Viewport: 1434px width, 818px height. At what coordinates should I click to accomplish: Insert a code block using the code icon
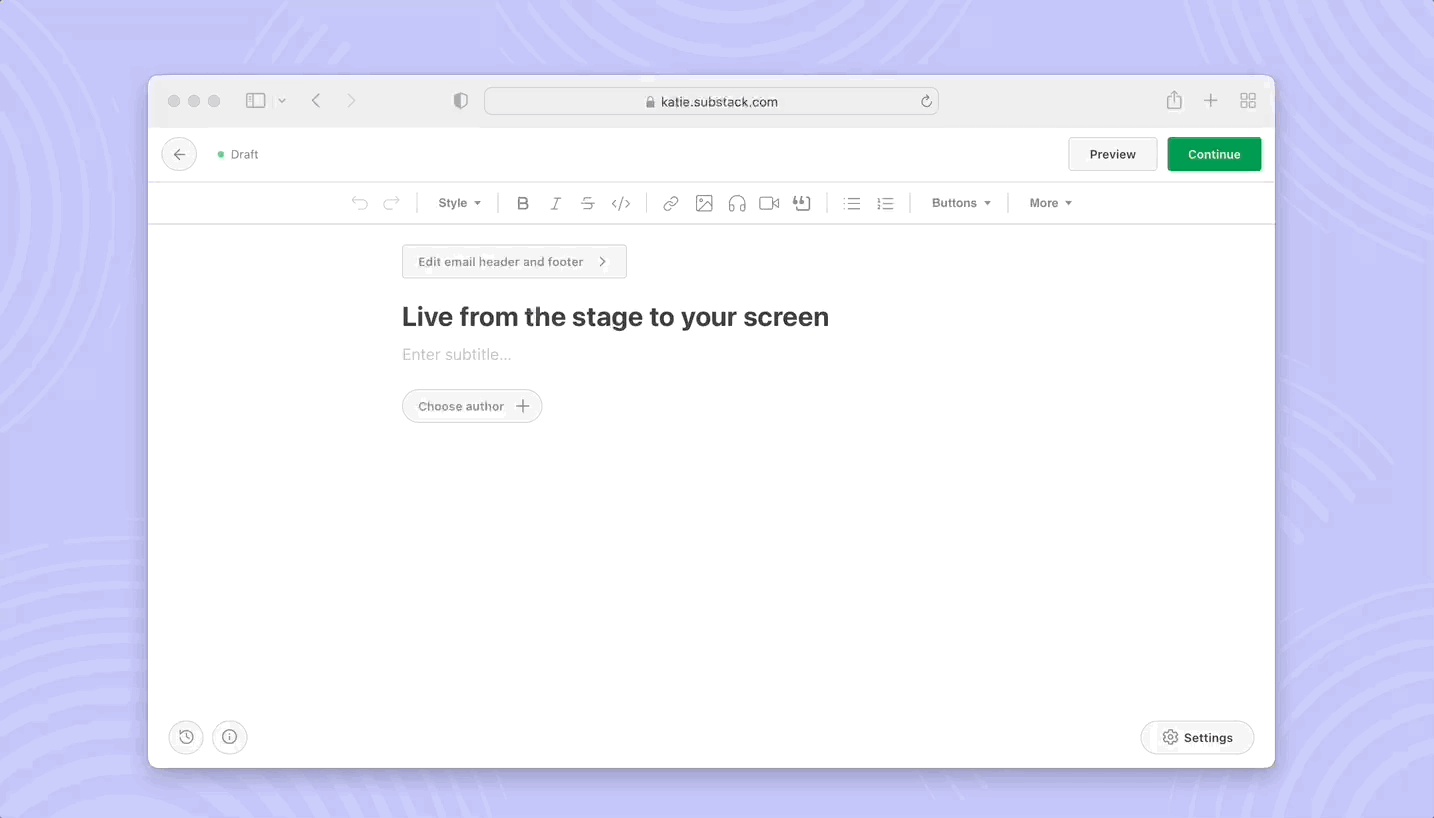click(621, 203)
